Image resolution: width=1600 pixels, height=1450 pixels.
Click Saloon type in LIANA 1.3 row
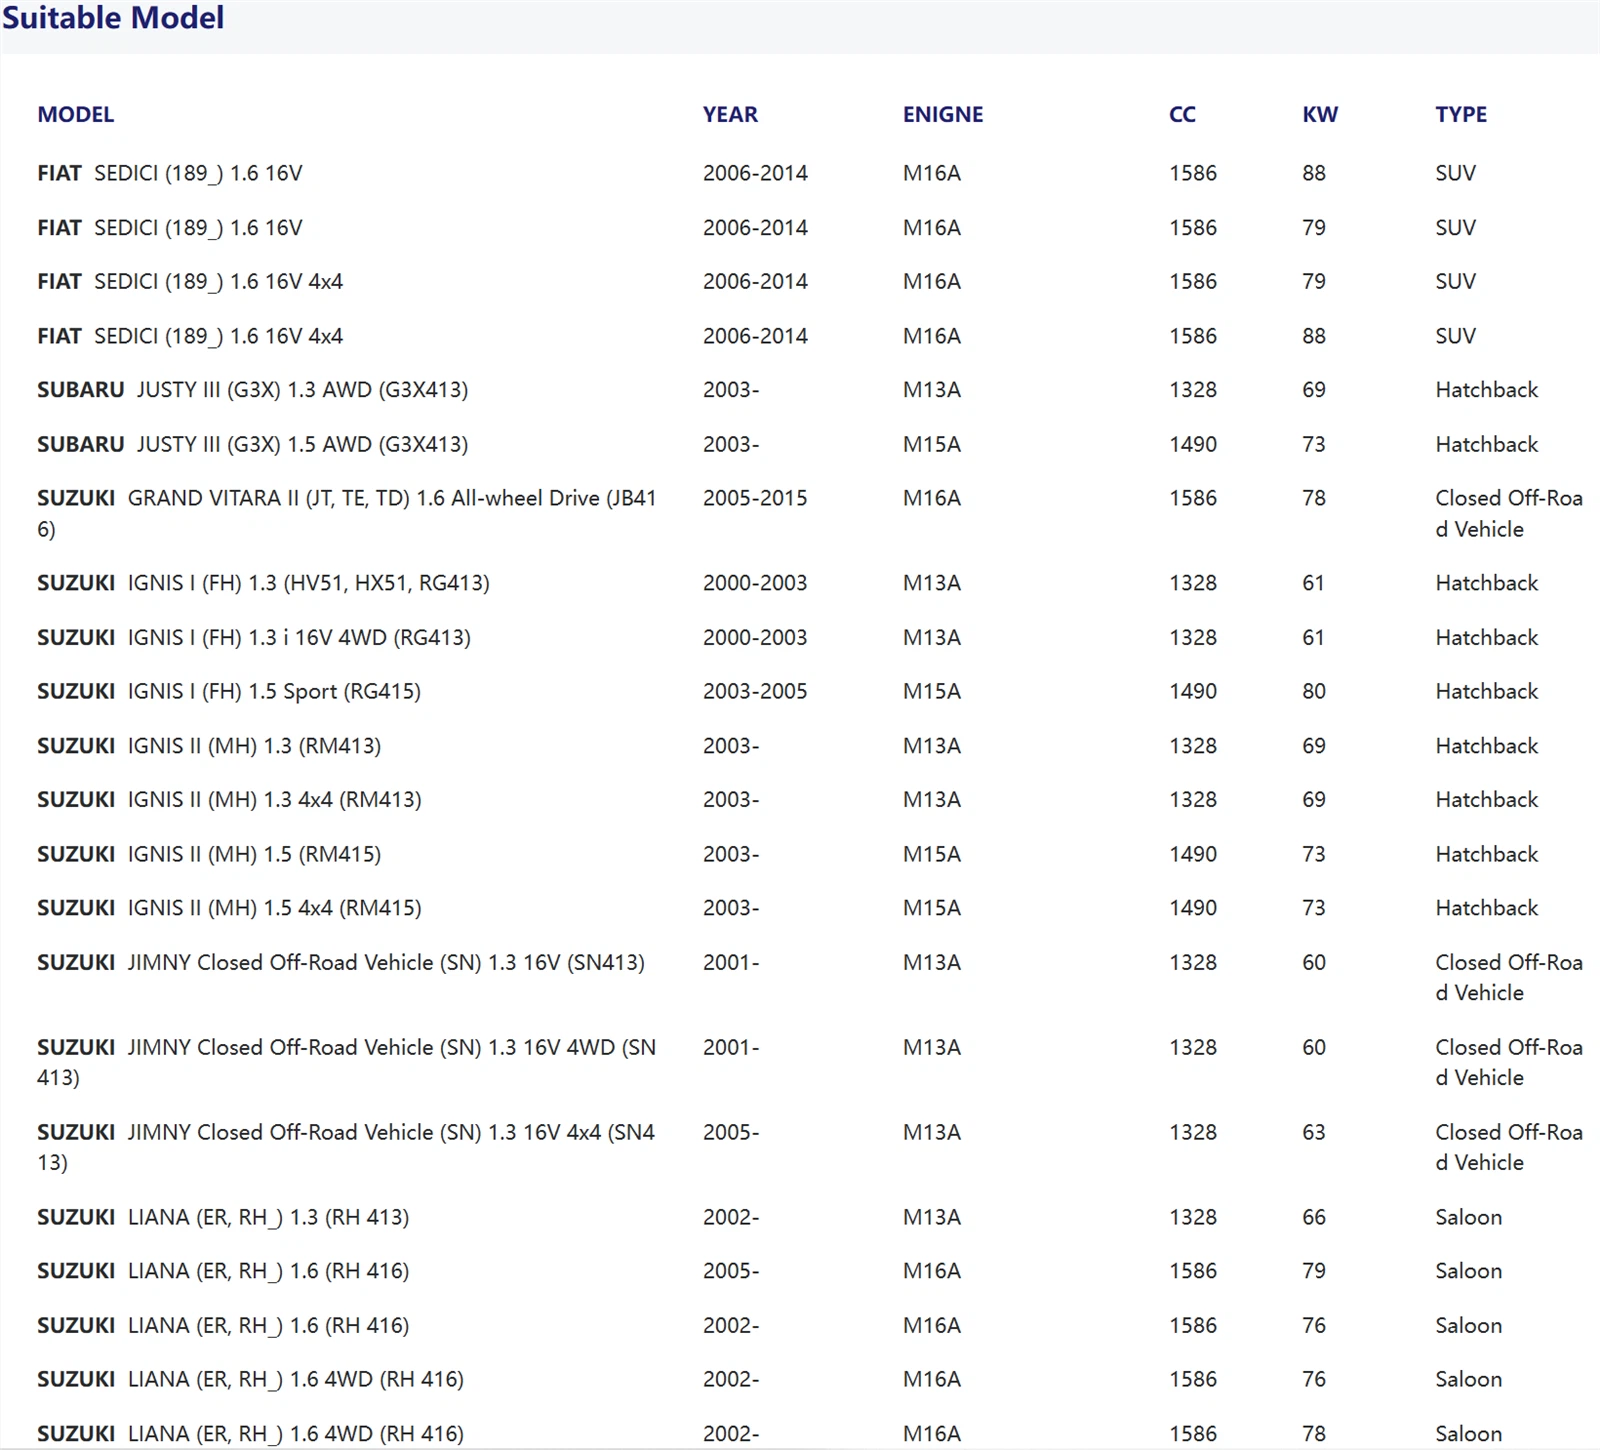coord(1469,1217)
